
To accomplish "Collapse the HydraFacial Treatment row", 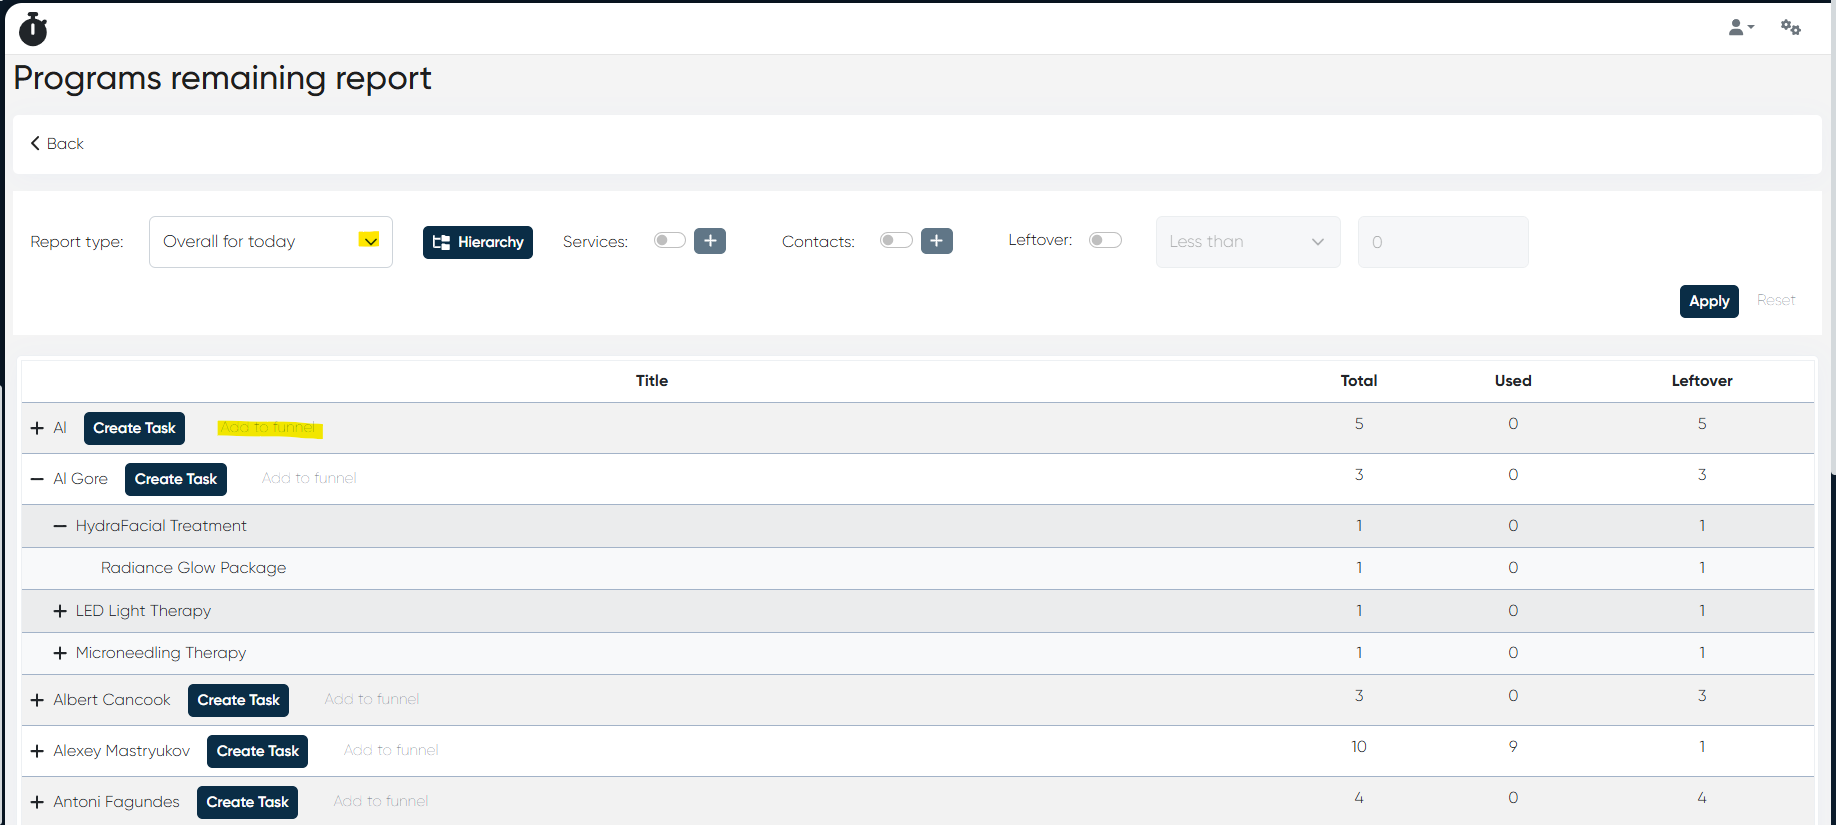I will (60, 526).
